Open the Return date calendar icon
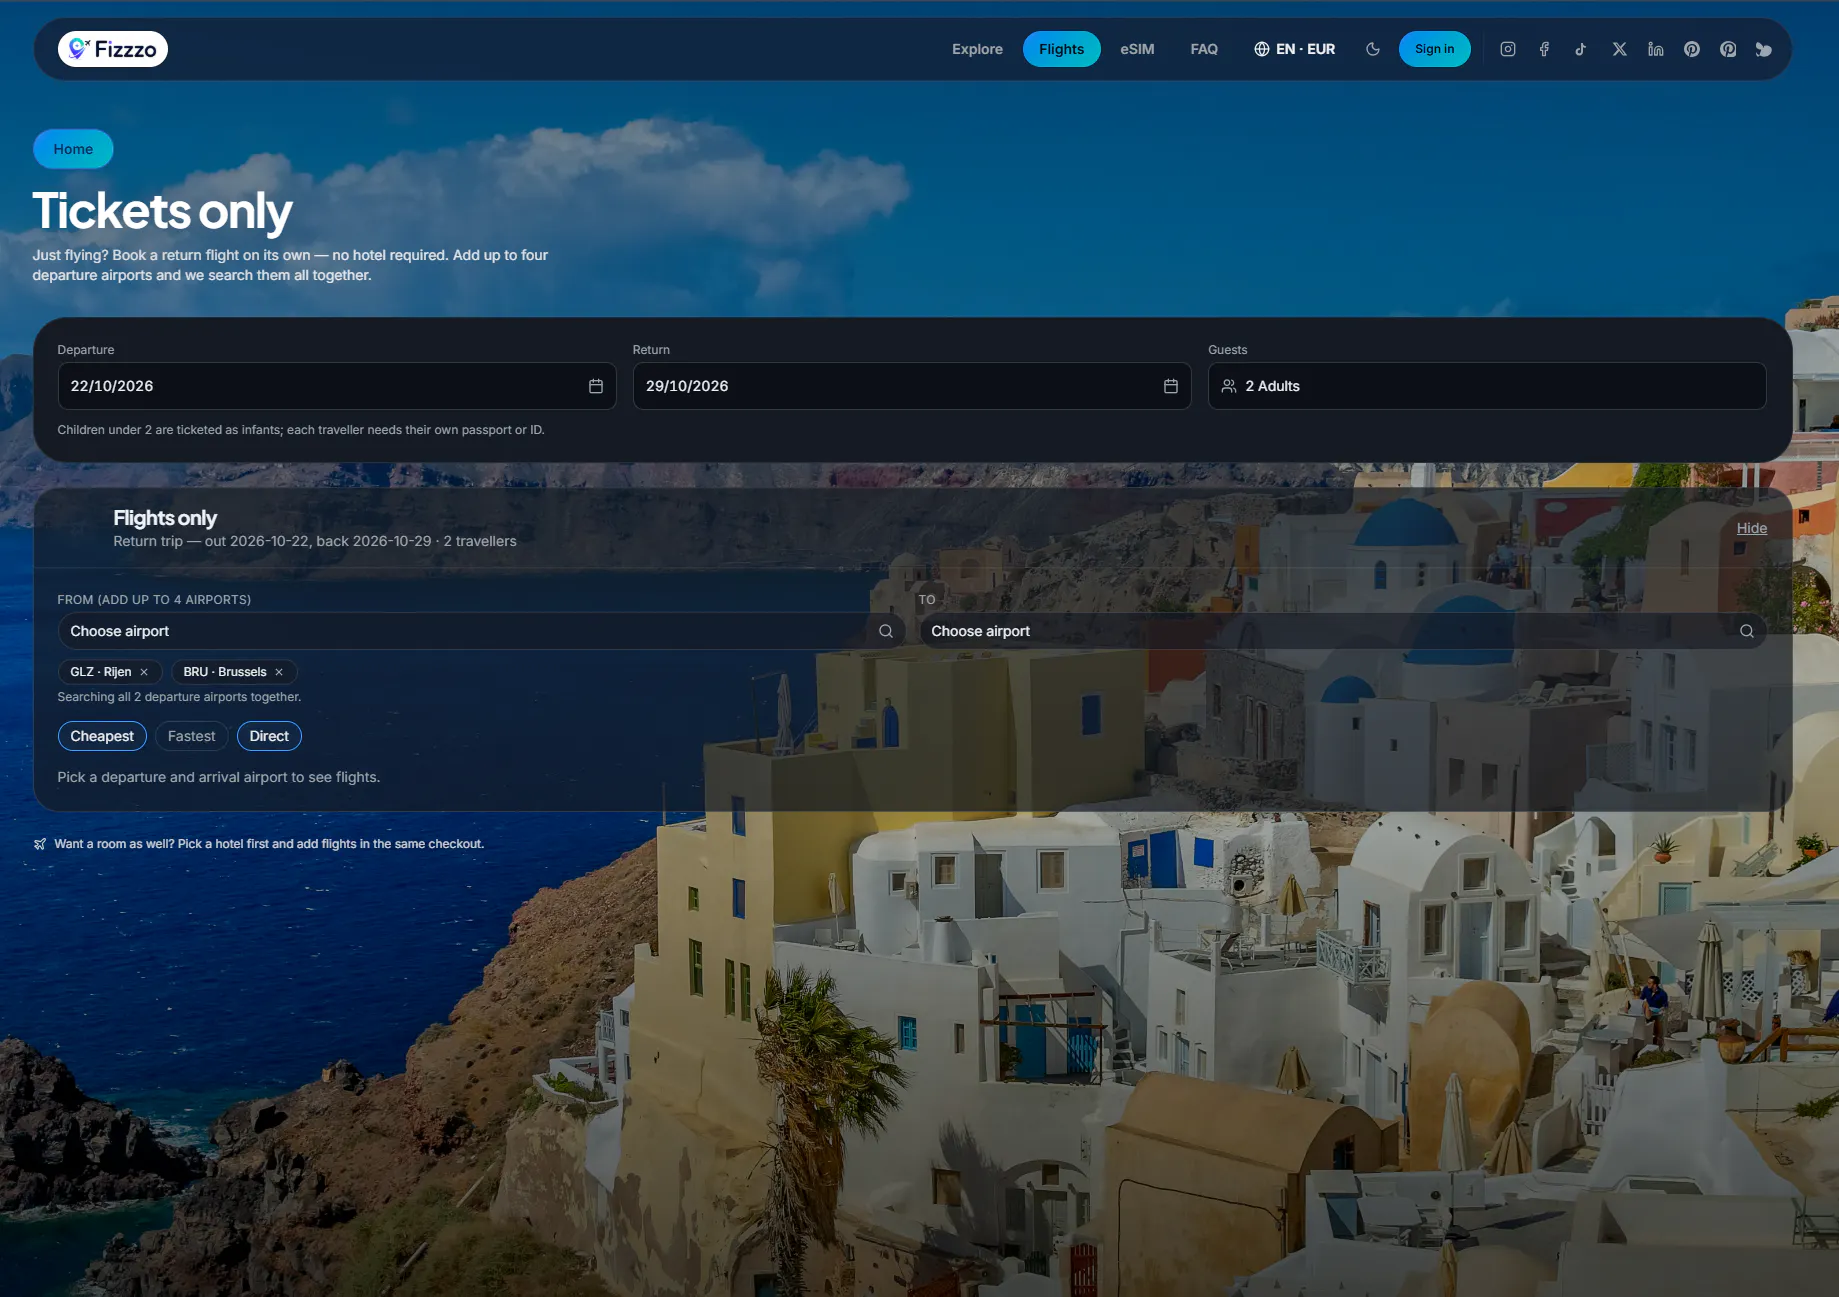The image size is (1839, 1297). pyautogui.click(x=1171, y=386)
